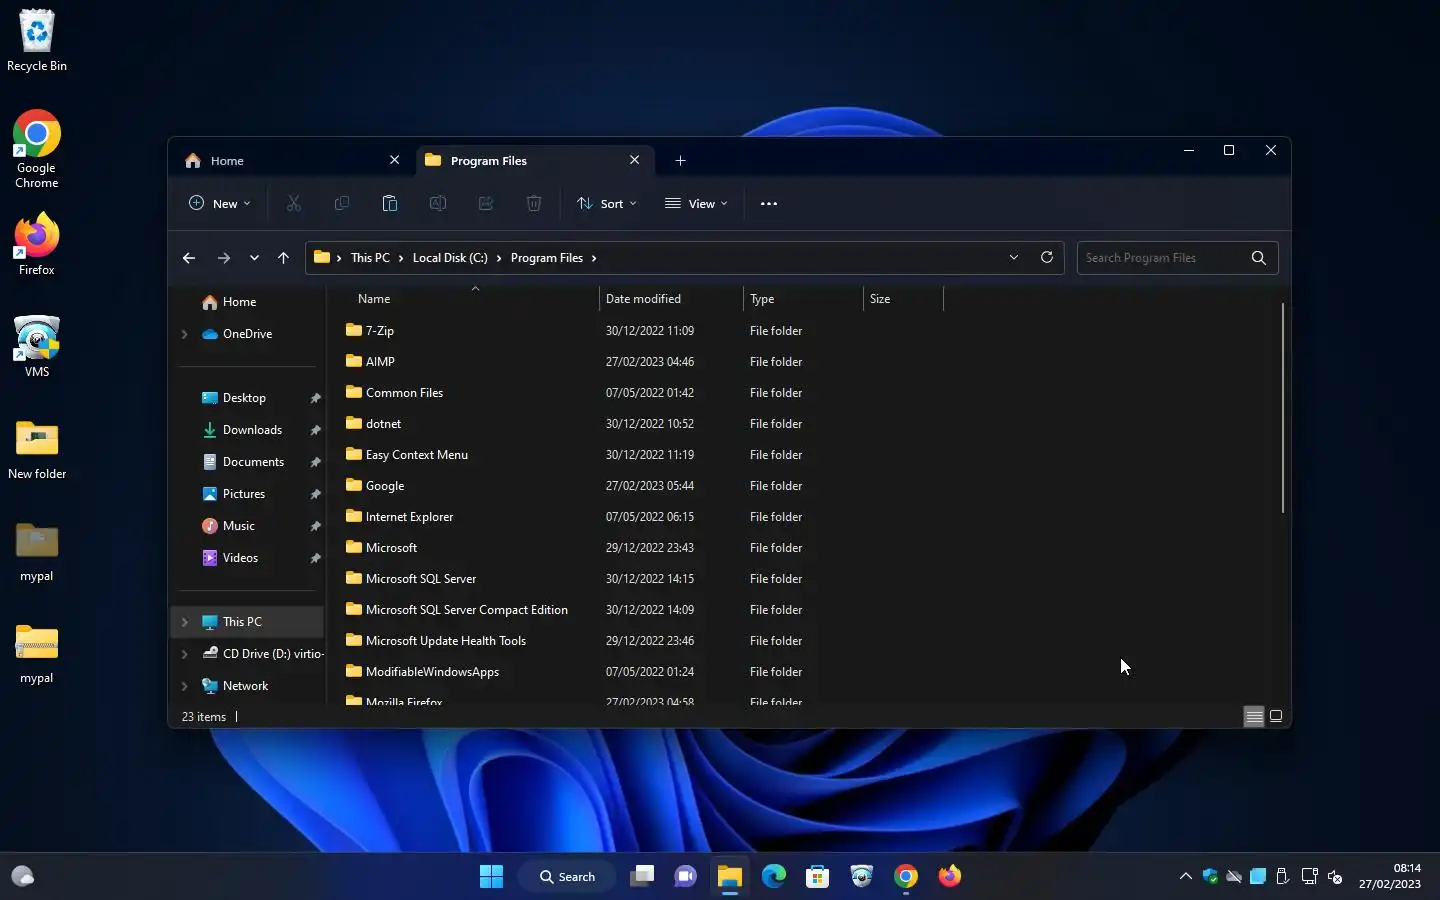This screenshot has height=900, width=1440.
Task: Open Microsoft Store from the taskbar
Action: (818, 877)
